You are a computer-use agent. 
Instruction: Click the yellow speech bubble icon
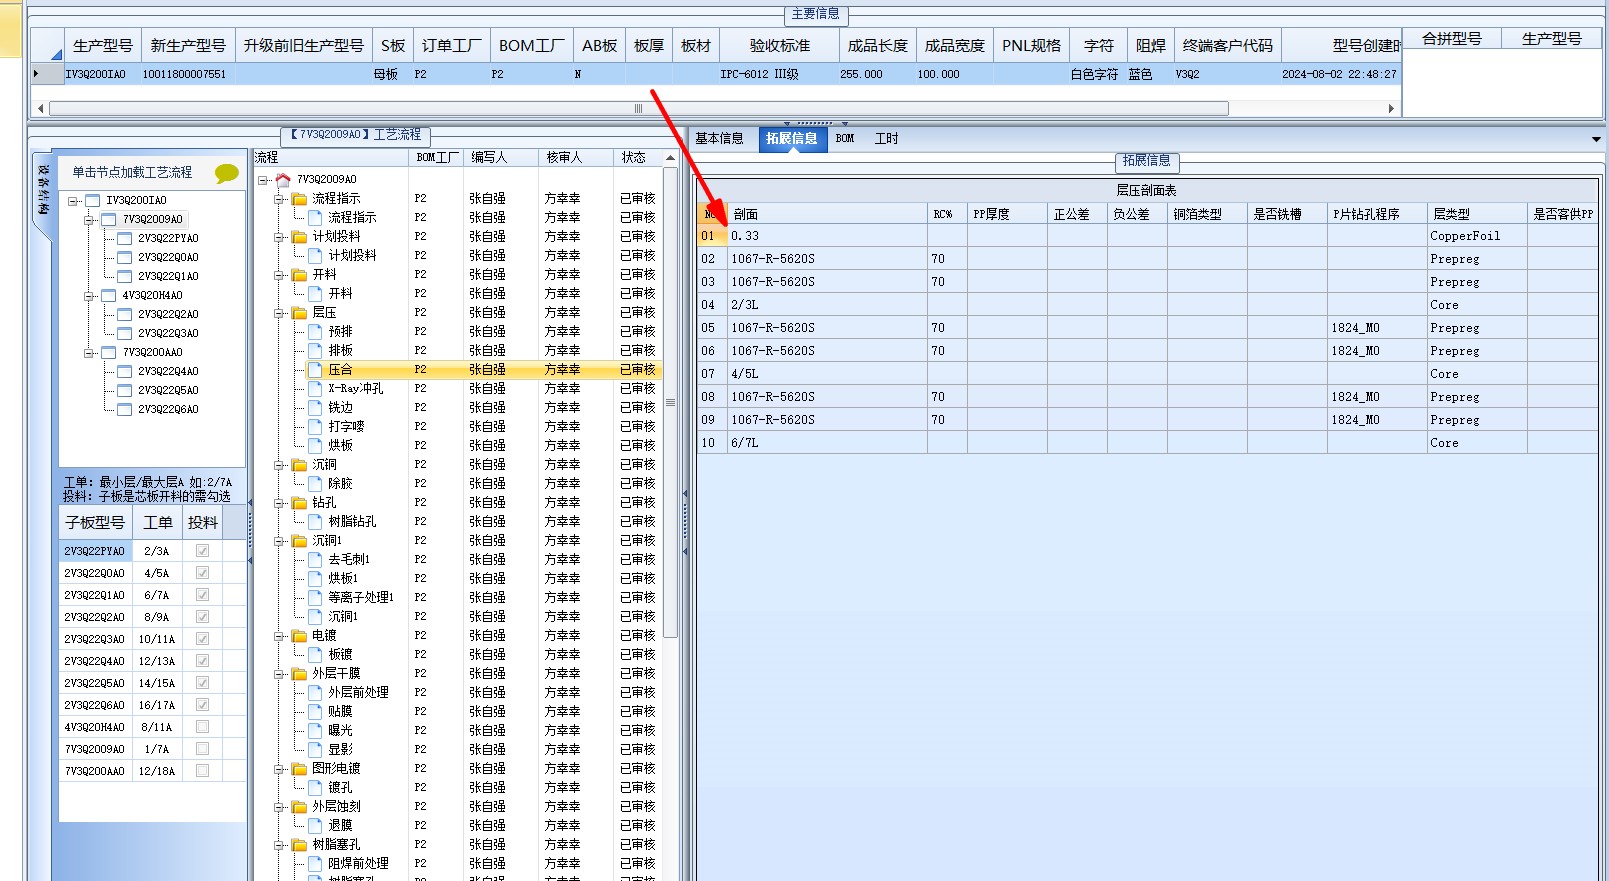point(227,173)
